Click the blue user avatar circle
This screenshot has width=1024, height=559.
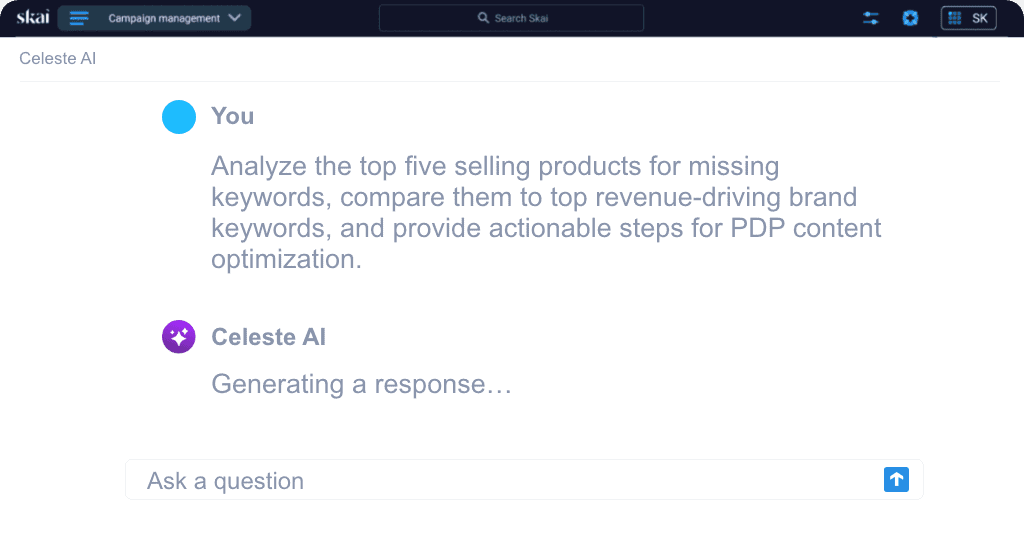[179, 117]
